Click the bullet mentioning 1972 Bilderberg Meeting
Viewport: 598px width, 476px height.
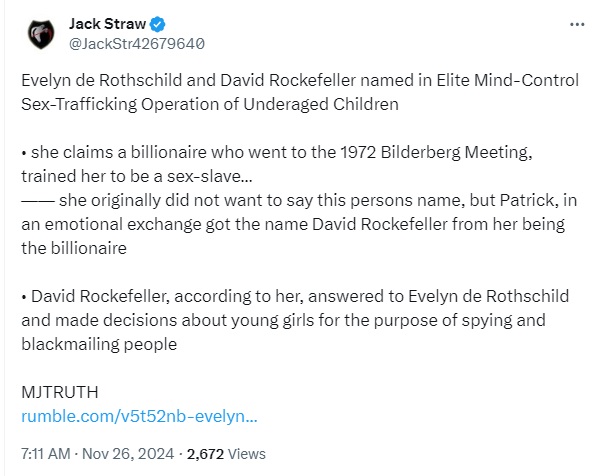tap(277, 153)
